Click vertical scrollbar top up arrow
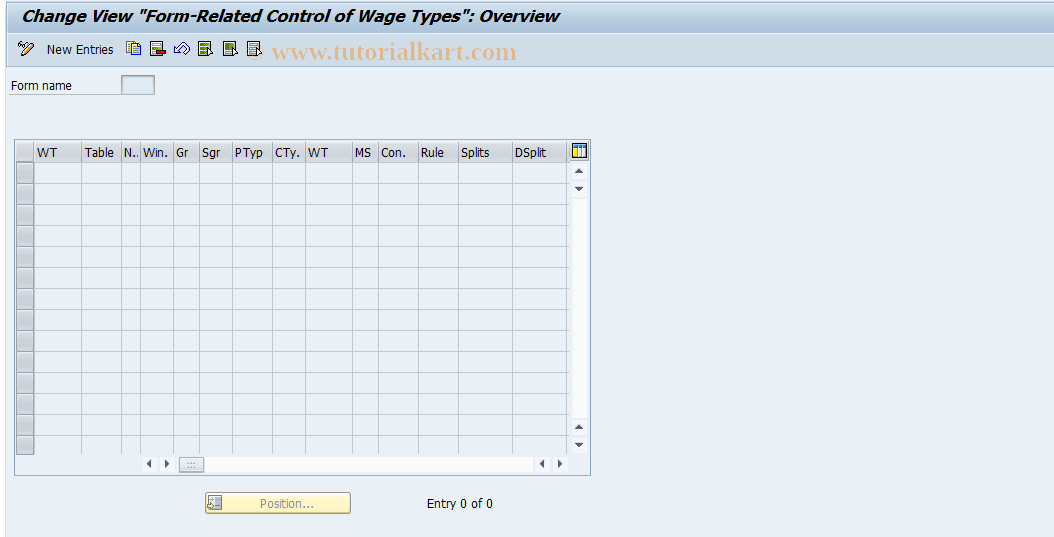 (579, 171)
